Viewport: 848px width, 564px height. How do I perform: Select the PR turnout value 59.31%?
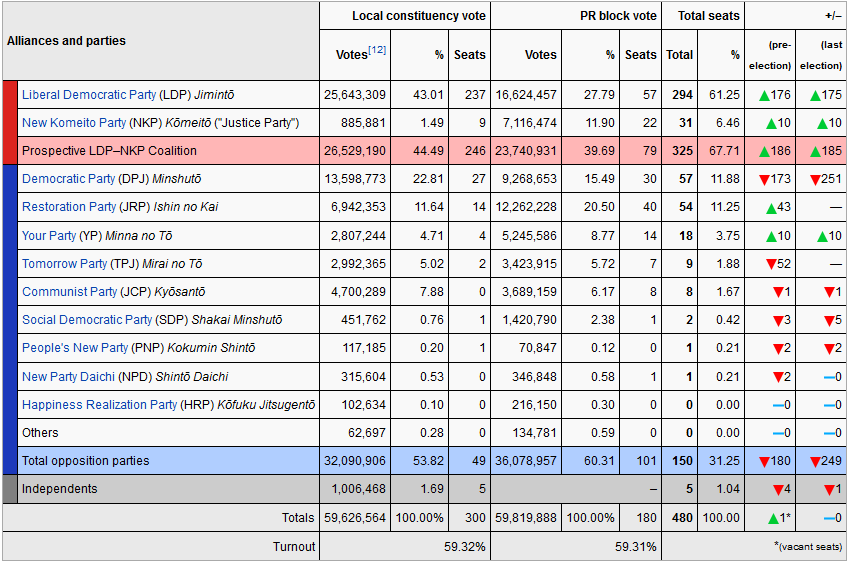pos(635,547)
